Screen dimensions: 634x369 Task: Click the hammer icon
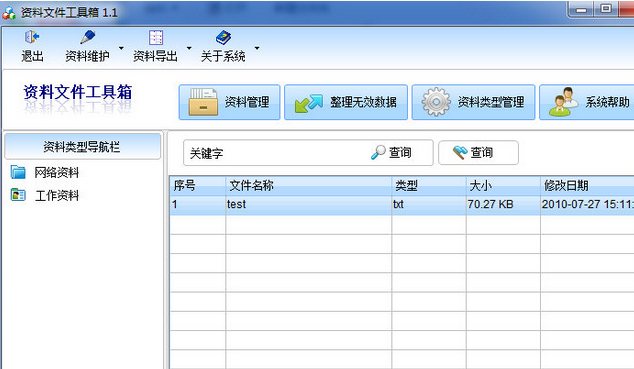click(x=460, y=152)
